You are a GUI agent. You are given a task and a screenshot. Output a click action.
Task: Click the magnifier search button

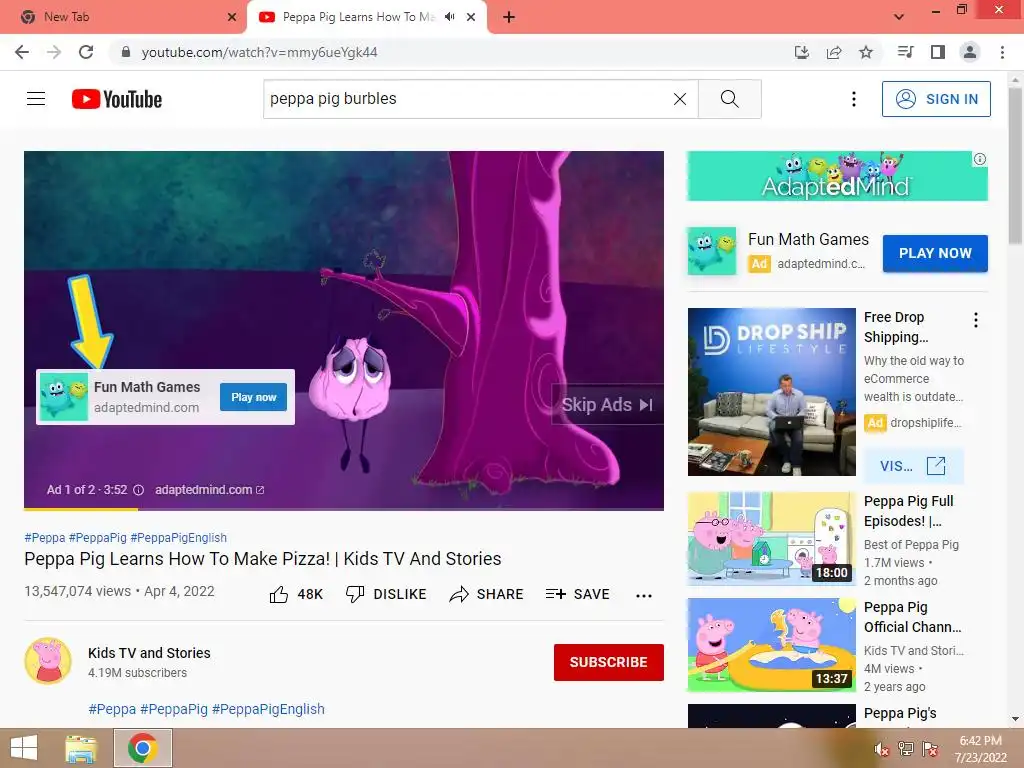729,99
